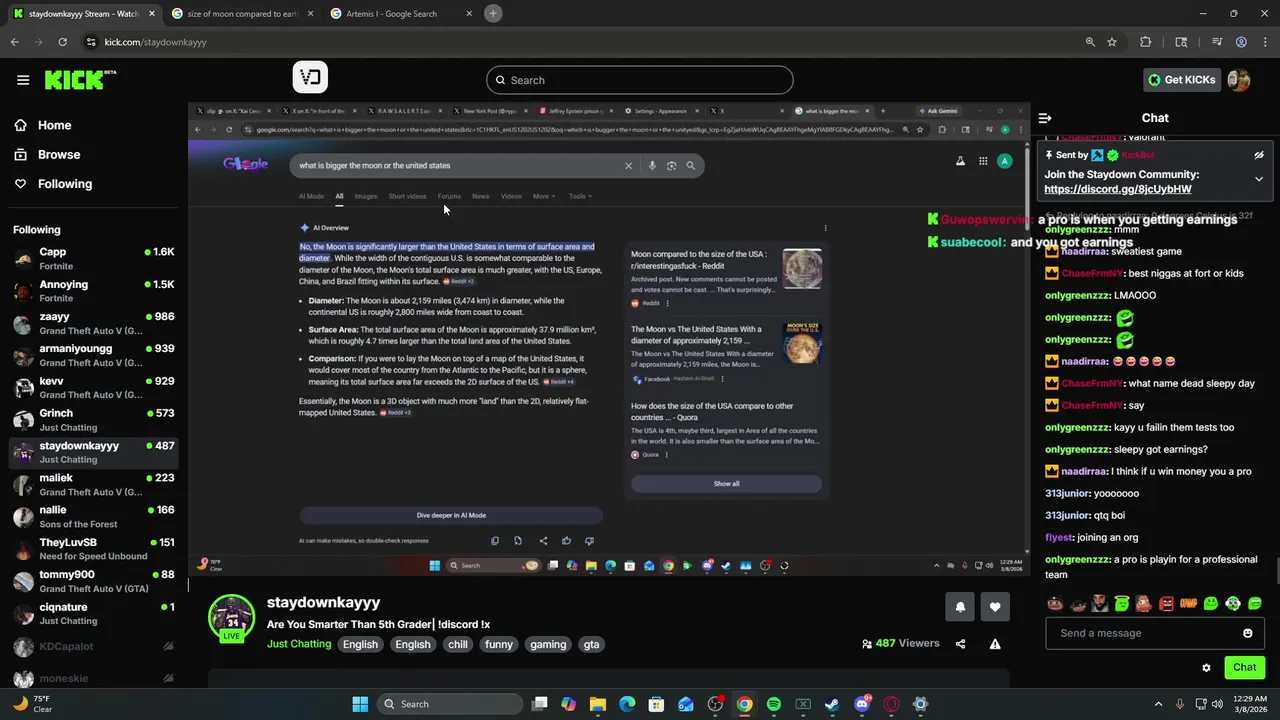Screen dimensions: 1280x720
Task: Click the Kick logo
Action: [80, 80]
